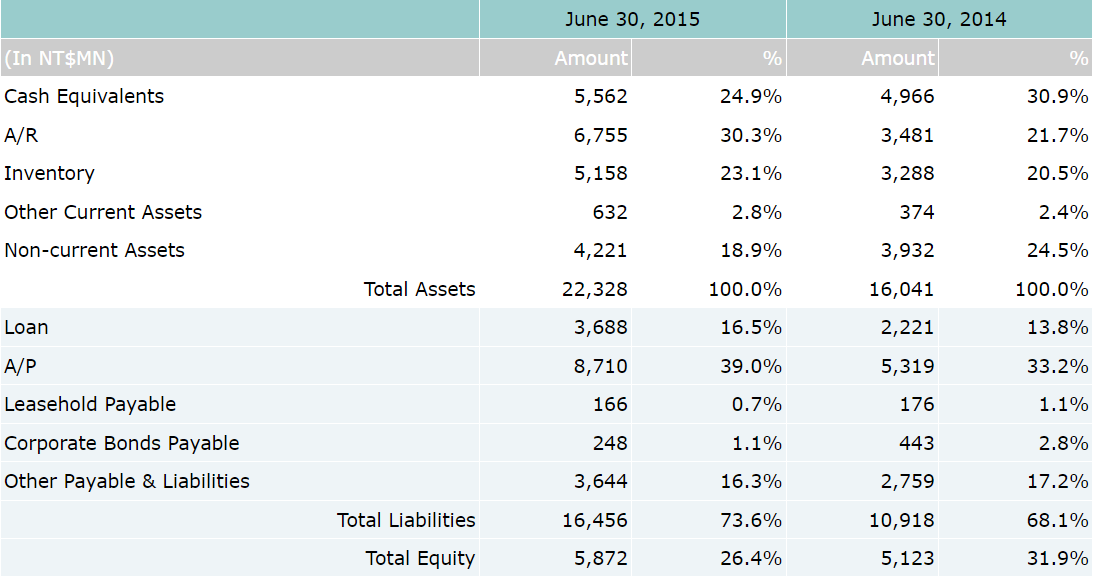This screenshot has width=1094, height=576.
Task: Click the June 30, 2015 column header
Action: click(x=632, y=19)
